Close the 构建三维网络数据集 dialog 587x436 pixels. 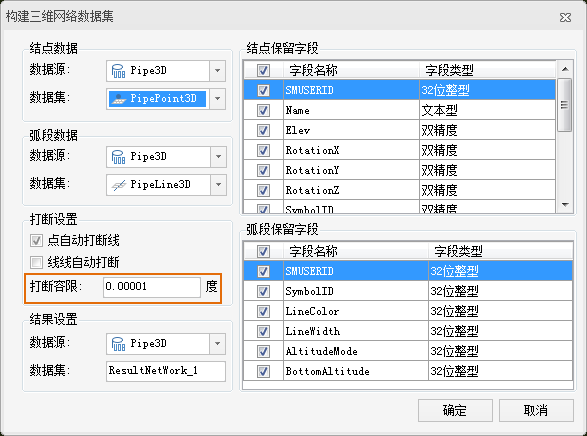click(565, 17)
